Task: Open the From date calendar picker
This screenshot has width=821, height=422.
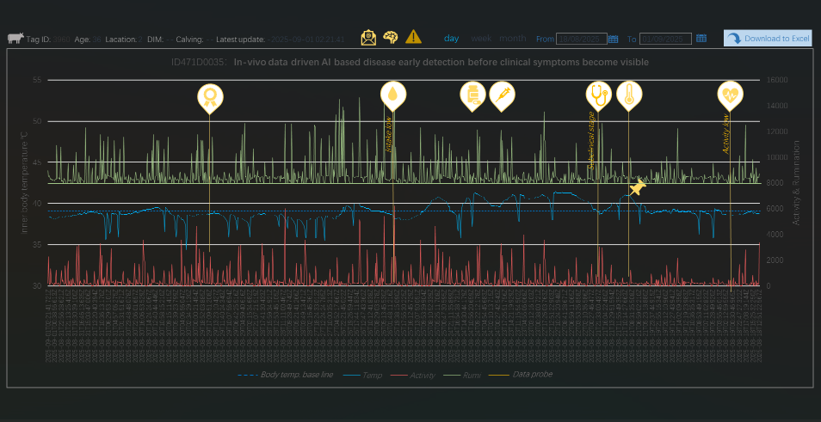Action: [x=613, y=39]
